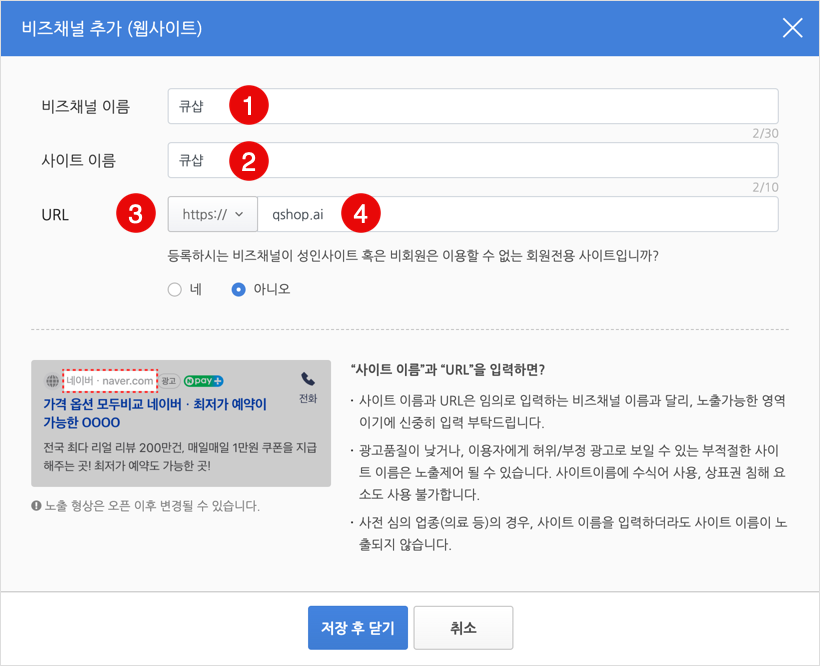This screenshot has width=820, height=666.
Task: Click the globe icon in ad preview
Action: tap(52, 381)
